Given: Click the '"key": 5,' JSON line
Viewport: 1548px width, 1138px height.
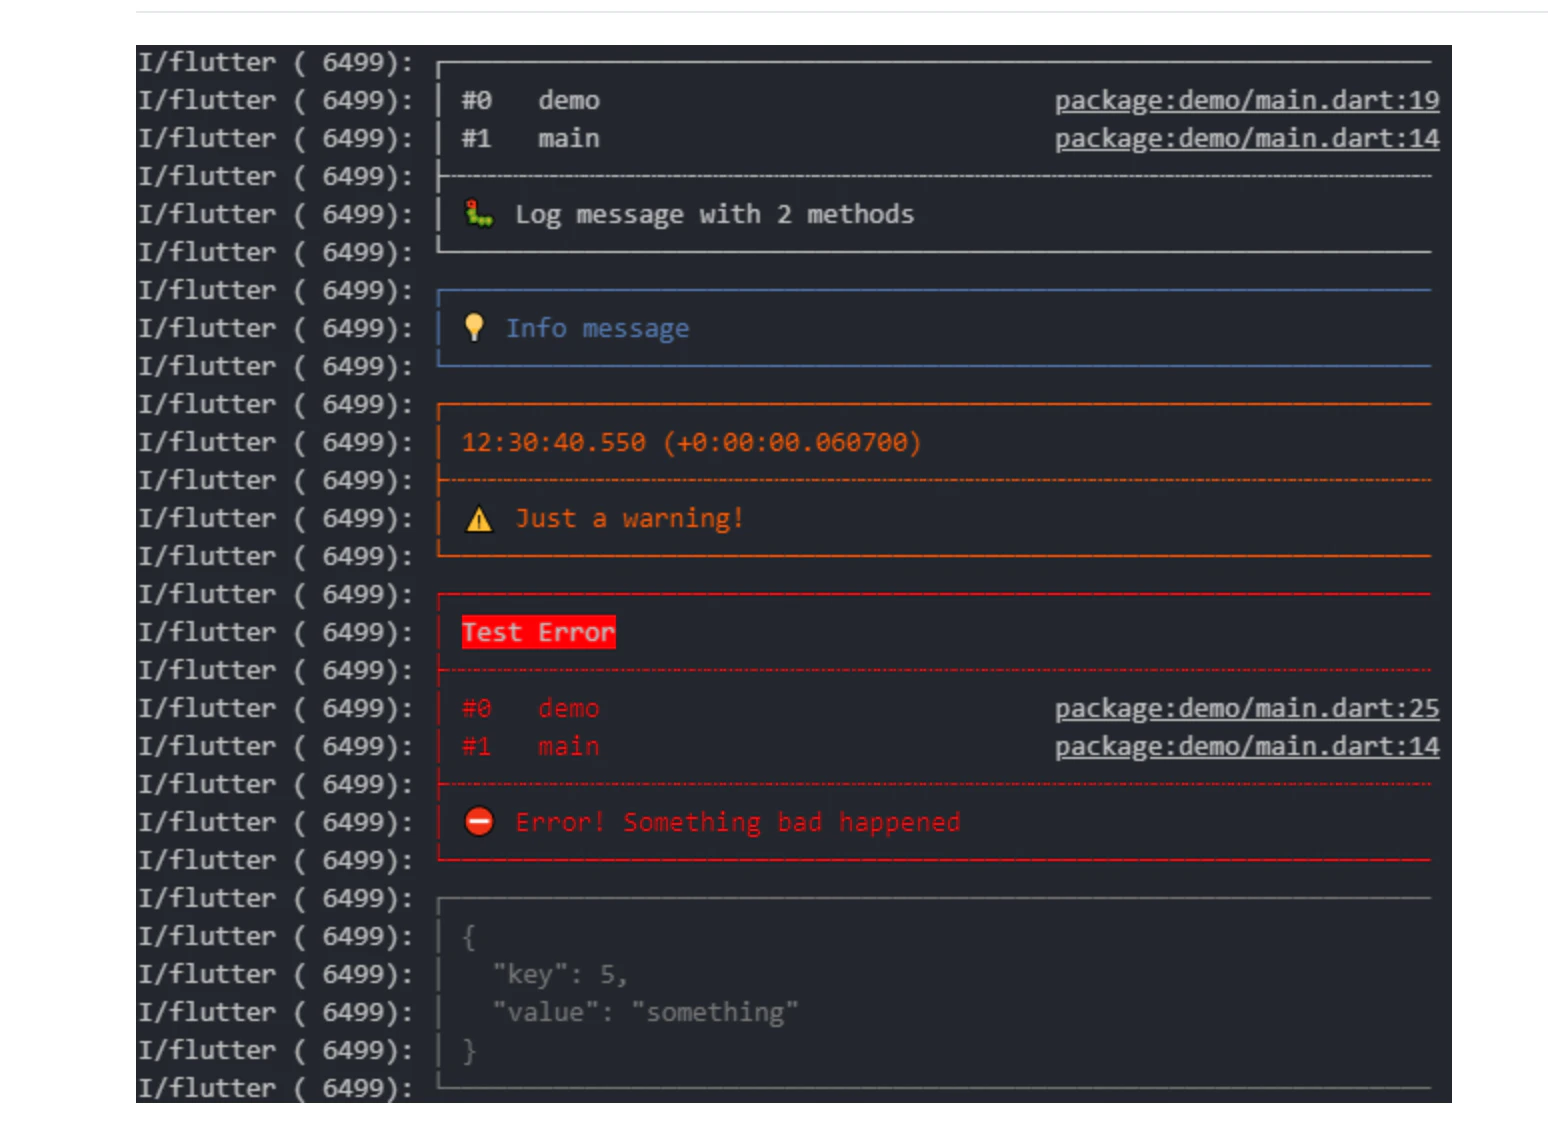Looking at the screenshot, I should click(560, 975).
